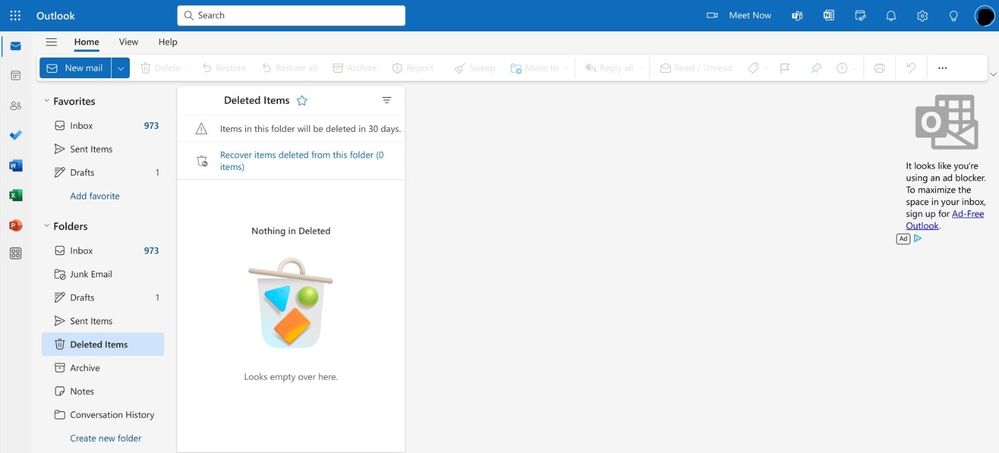Screen dimensions: 999x453
Task: Open the notifications bell
Action: [891, 15]
